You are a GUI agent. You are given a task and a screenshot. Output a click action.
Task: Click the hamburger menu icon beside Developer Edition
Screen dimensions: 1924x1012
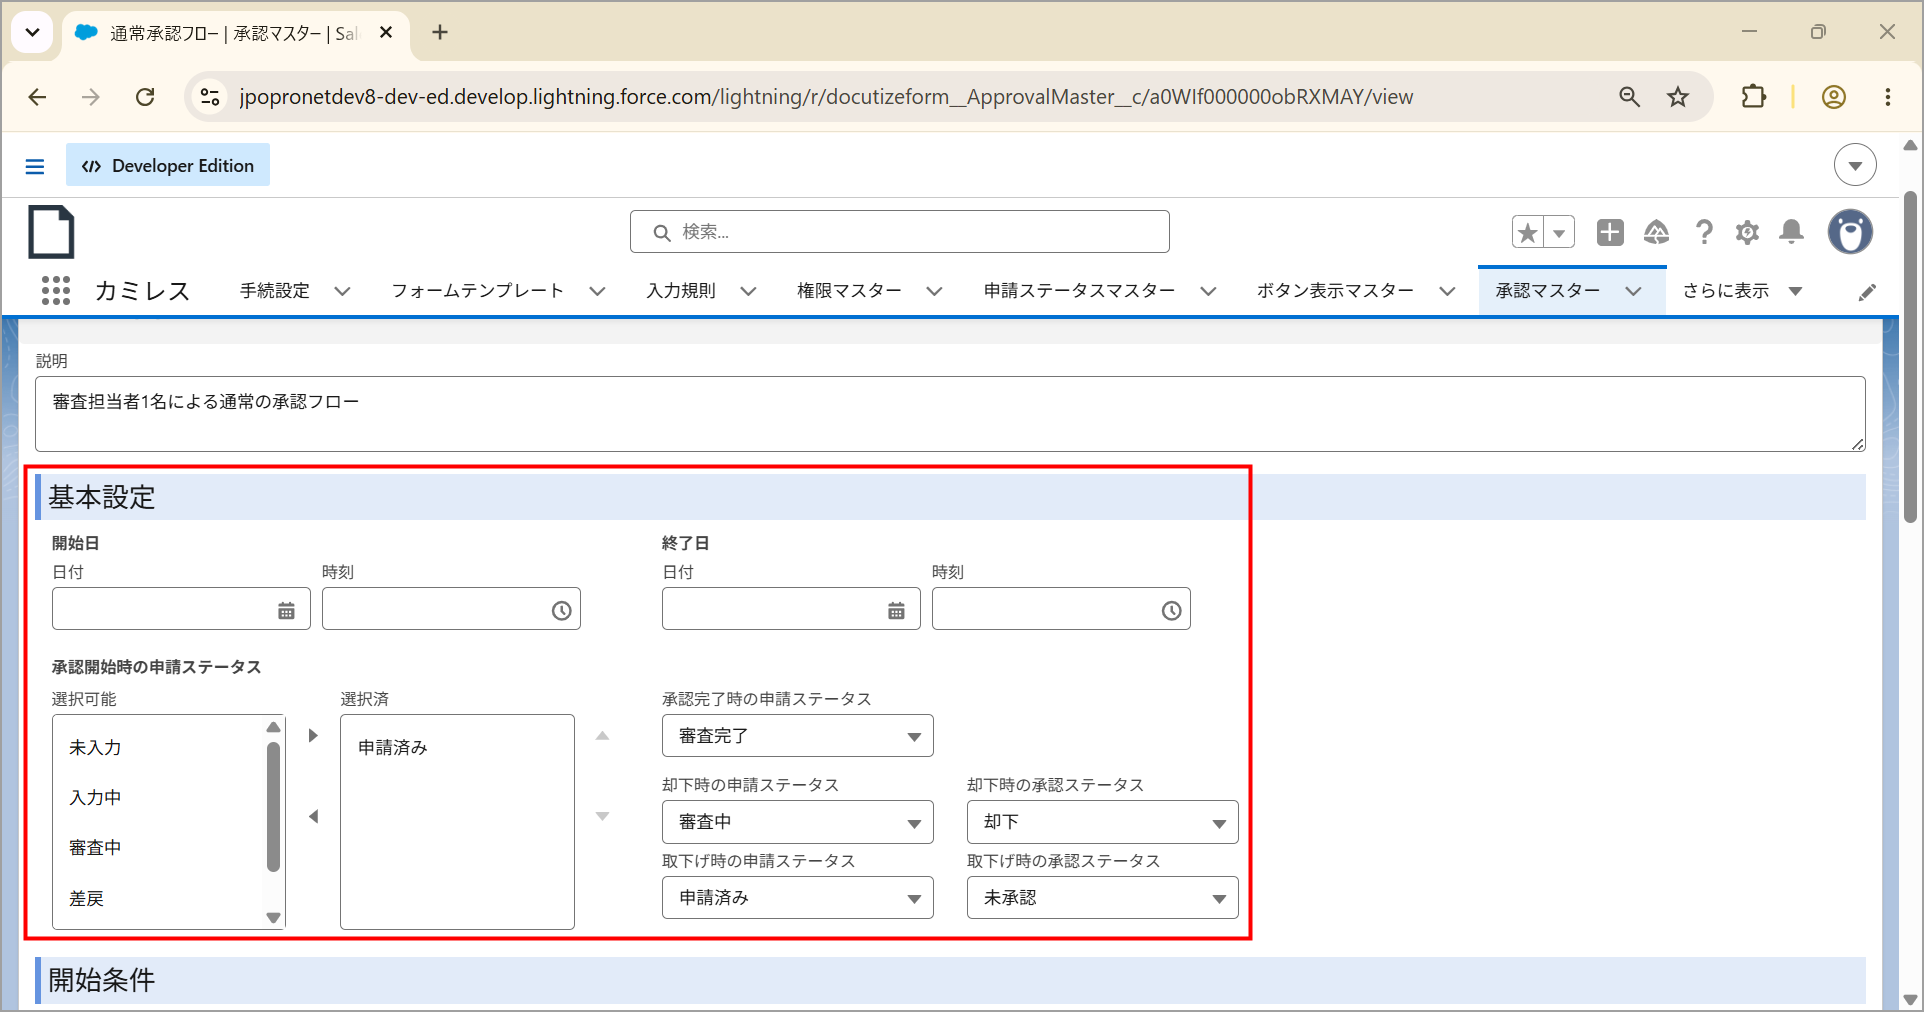35,166
